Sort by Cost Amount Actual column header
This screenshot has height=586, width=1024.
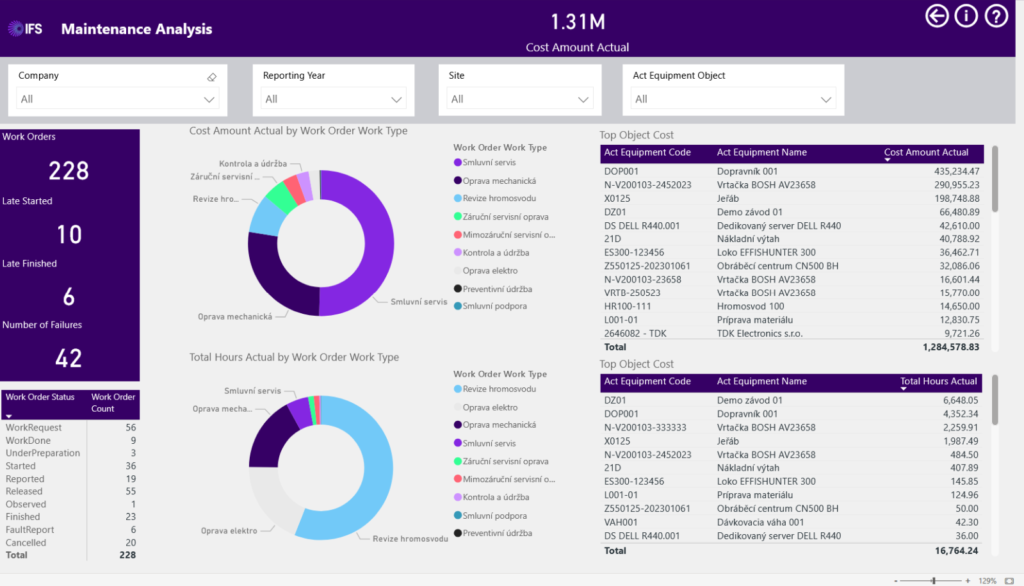coord(926,153)
